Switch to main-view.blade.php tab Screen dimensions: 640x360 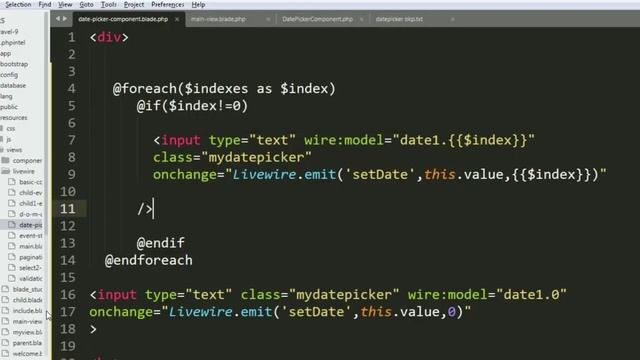pyautogui.click(x=218, y=19)
